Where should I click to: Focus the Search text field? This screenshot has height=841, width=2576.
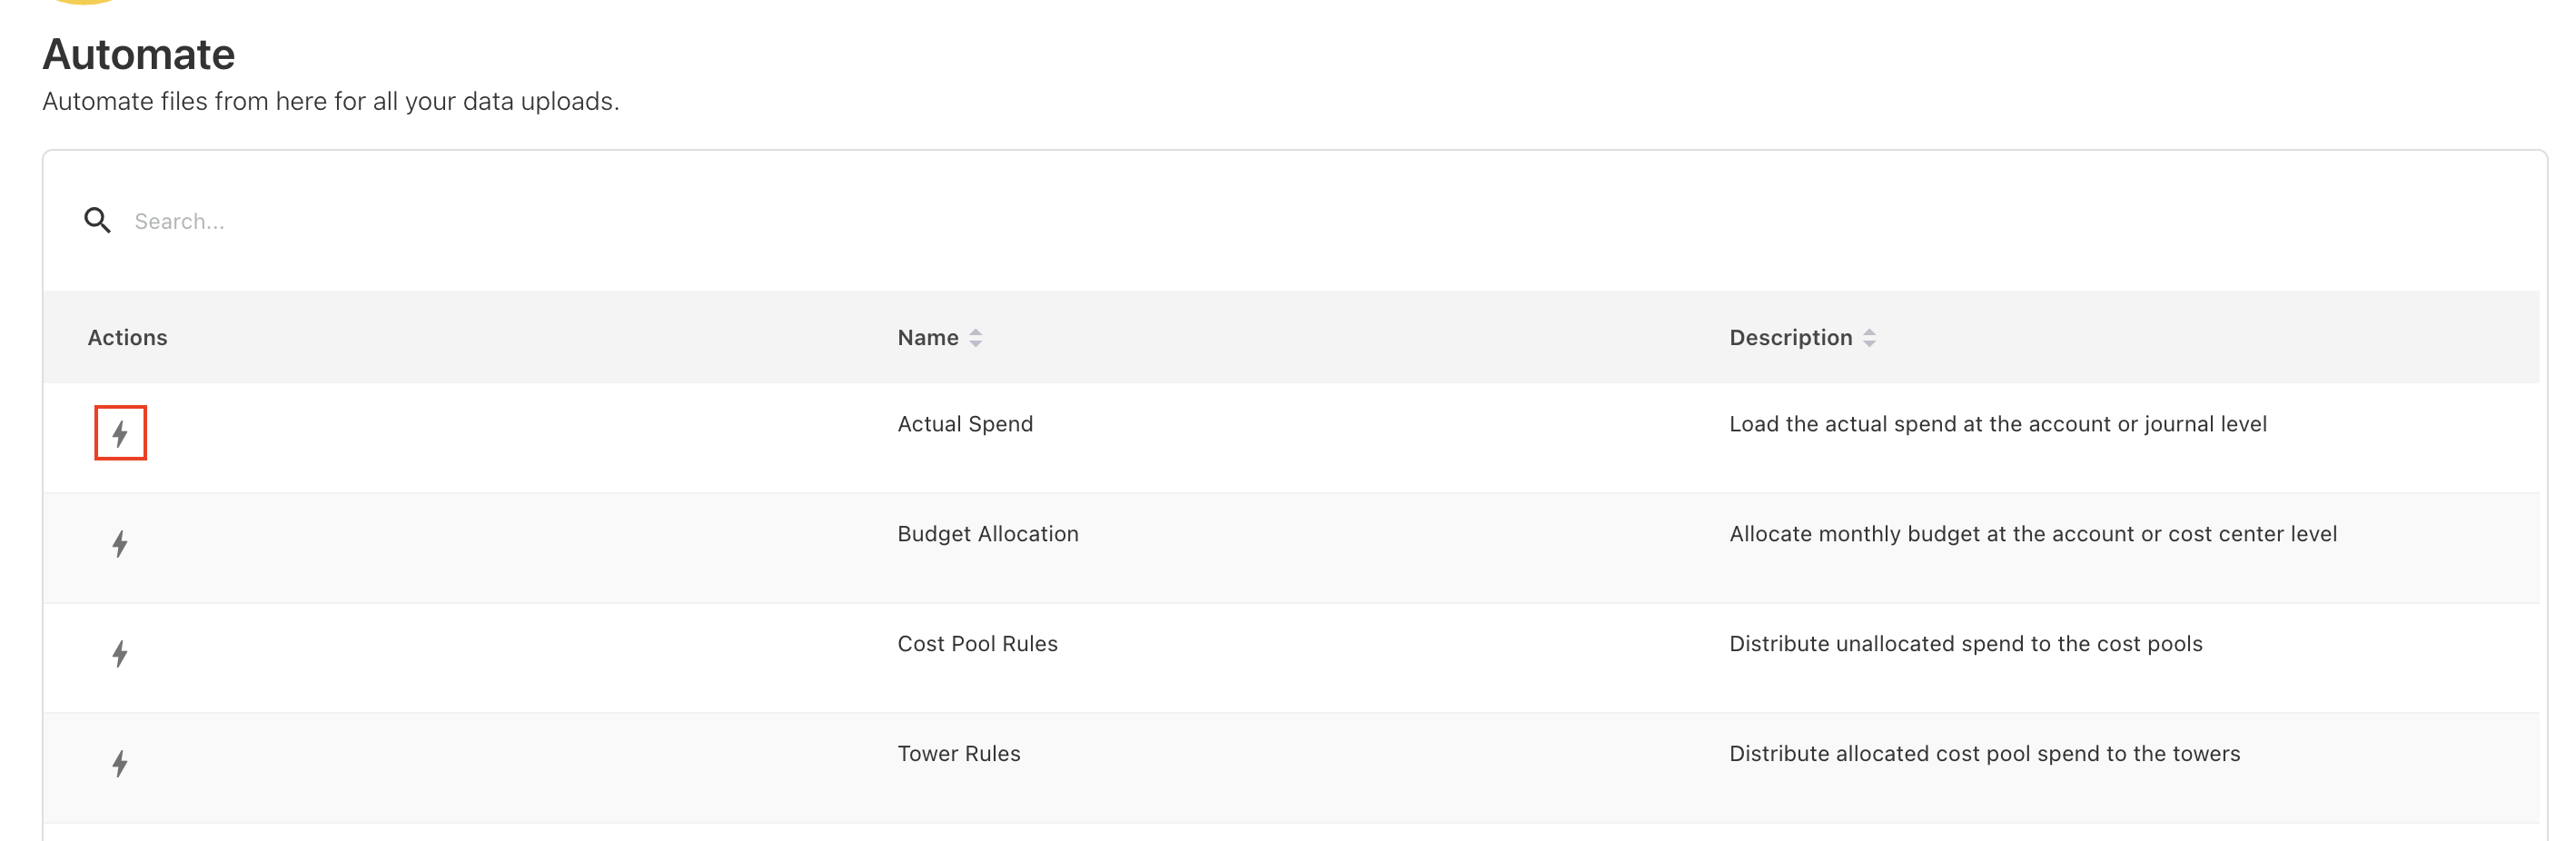[600, 221]
